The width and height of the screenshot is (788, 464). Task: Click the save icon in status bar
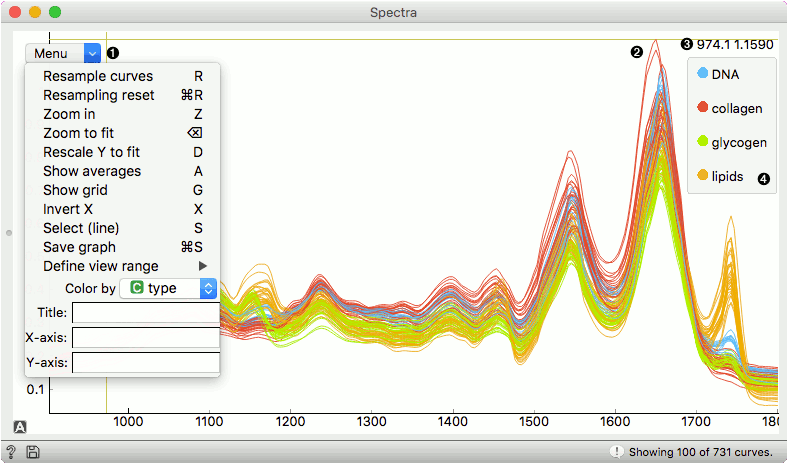tap(33, 453)
